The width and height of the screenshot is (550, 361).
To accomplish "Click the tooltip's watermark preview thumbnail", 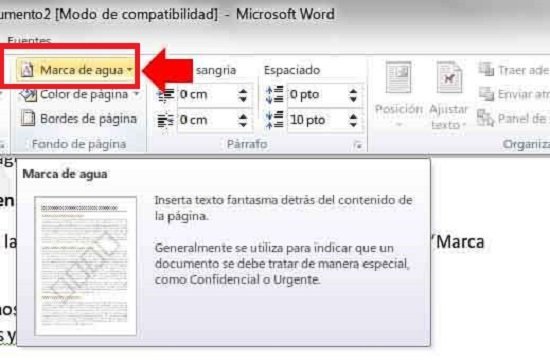I will point(86,266).
